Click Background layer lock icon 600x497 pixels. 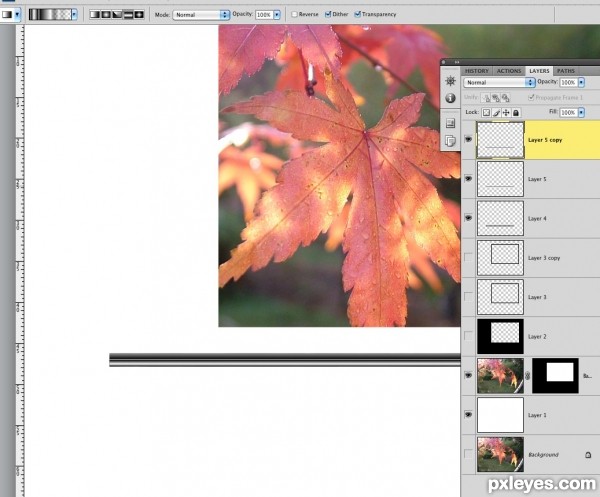click(x=588, y=455)
